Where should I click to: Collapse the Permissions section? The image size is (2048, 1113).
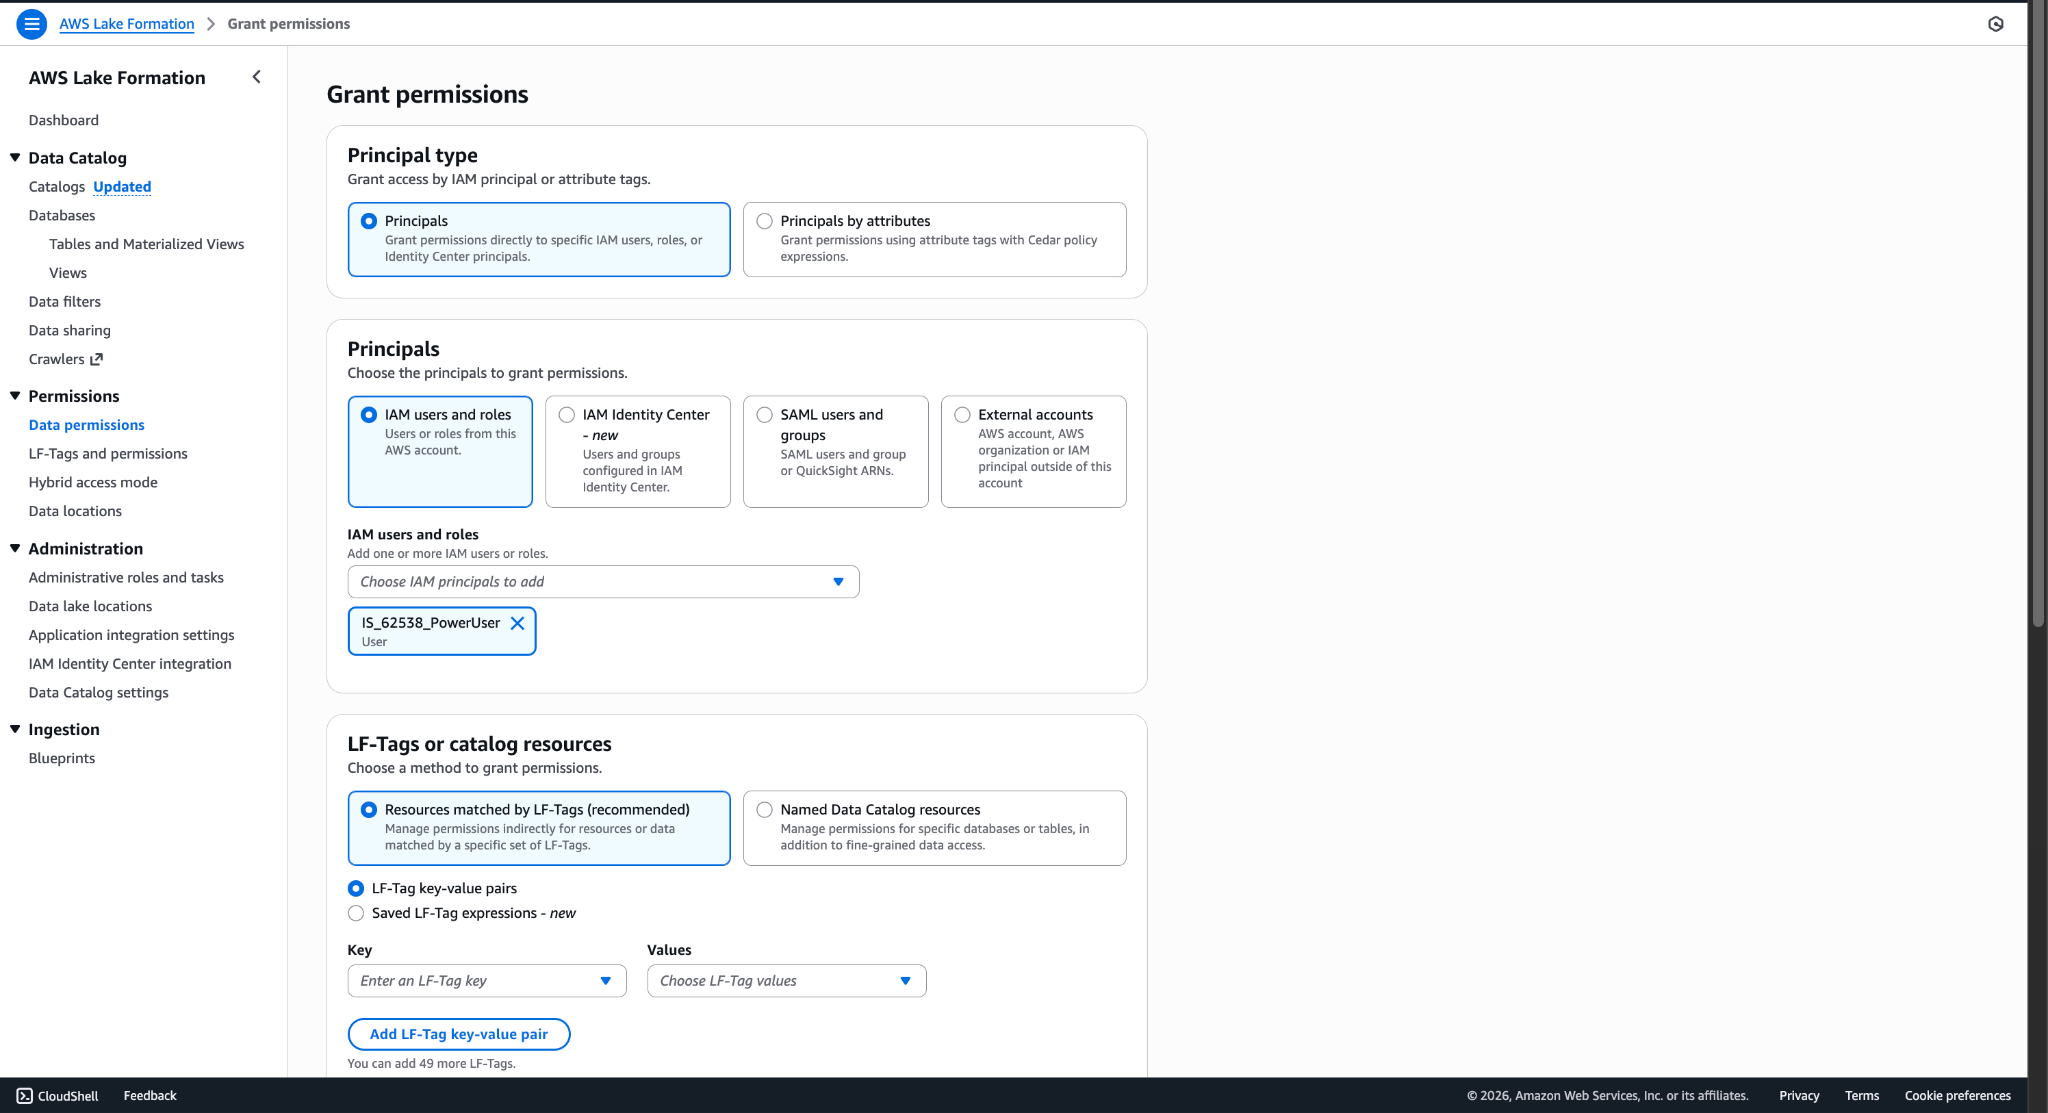(15, 396)
